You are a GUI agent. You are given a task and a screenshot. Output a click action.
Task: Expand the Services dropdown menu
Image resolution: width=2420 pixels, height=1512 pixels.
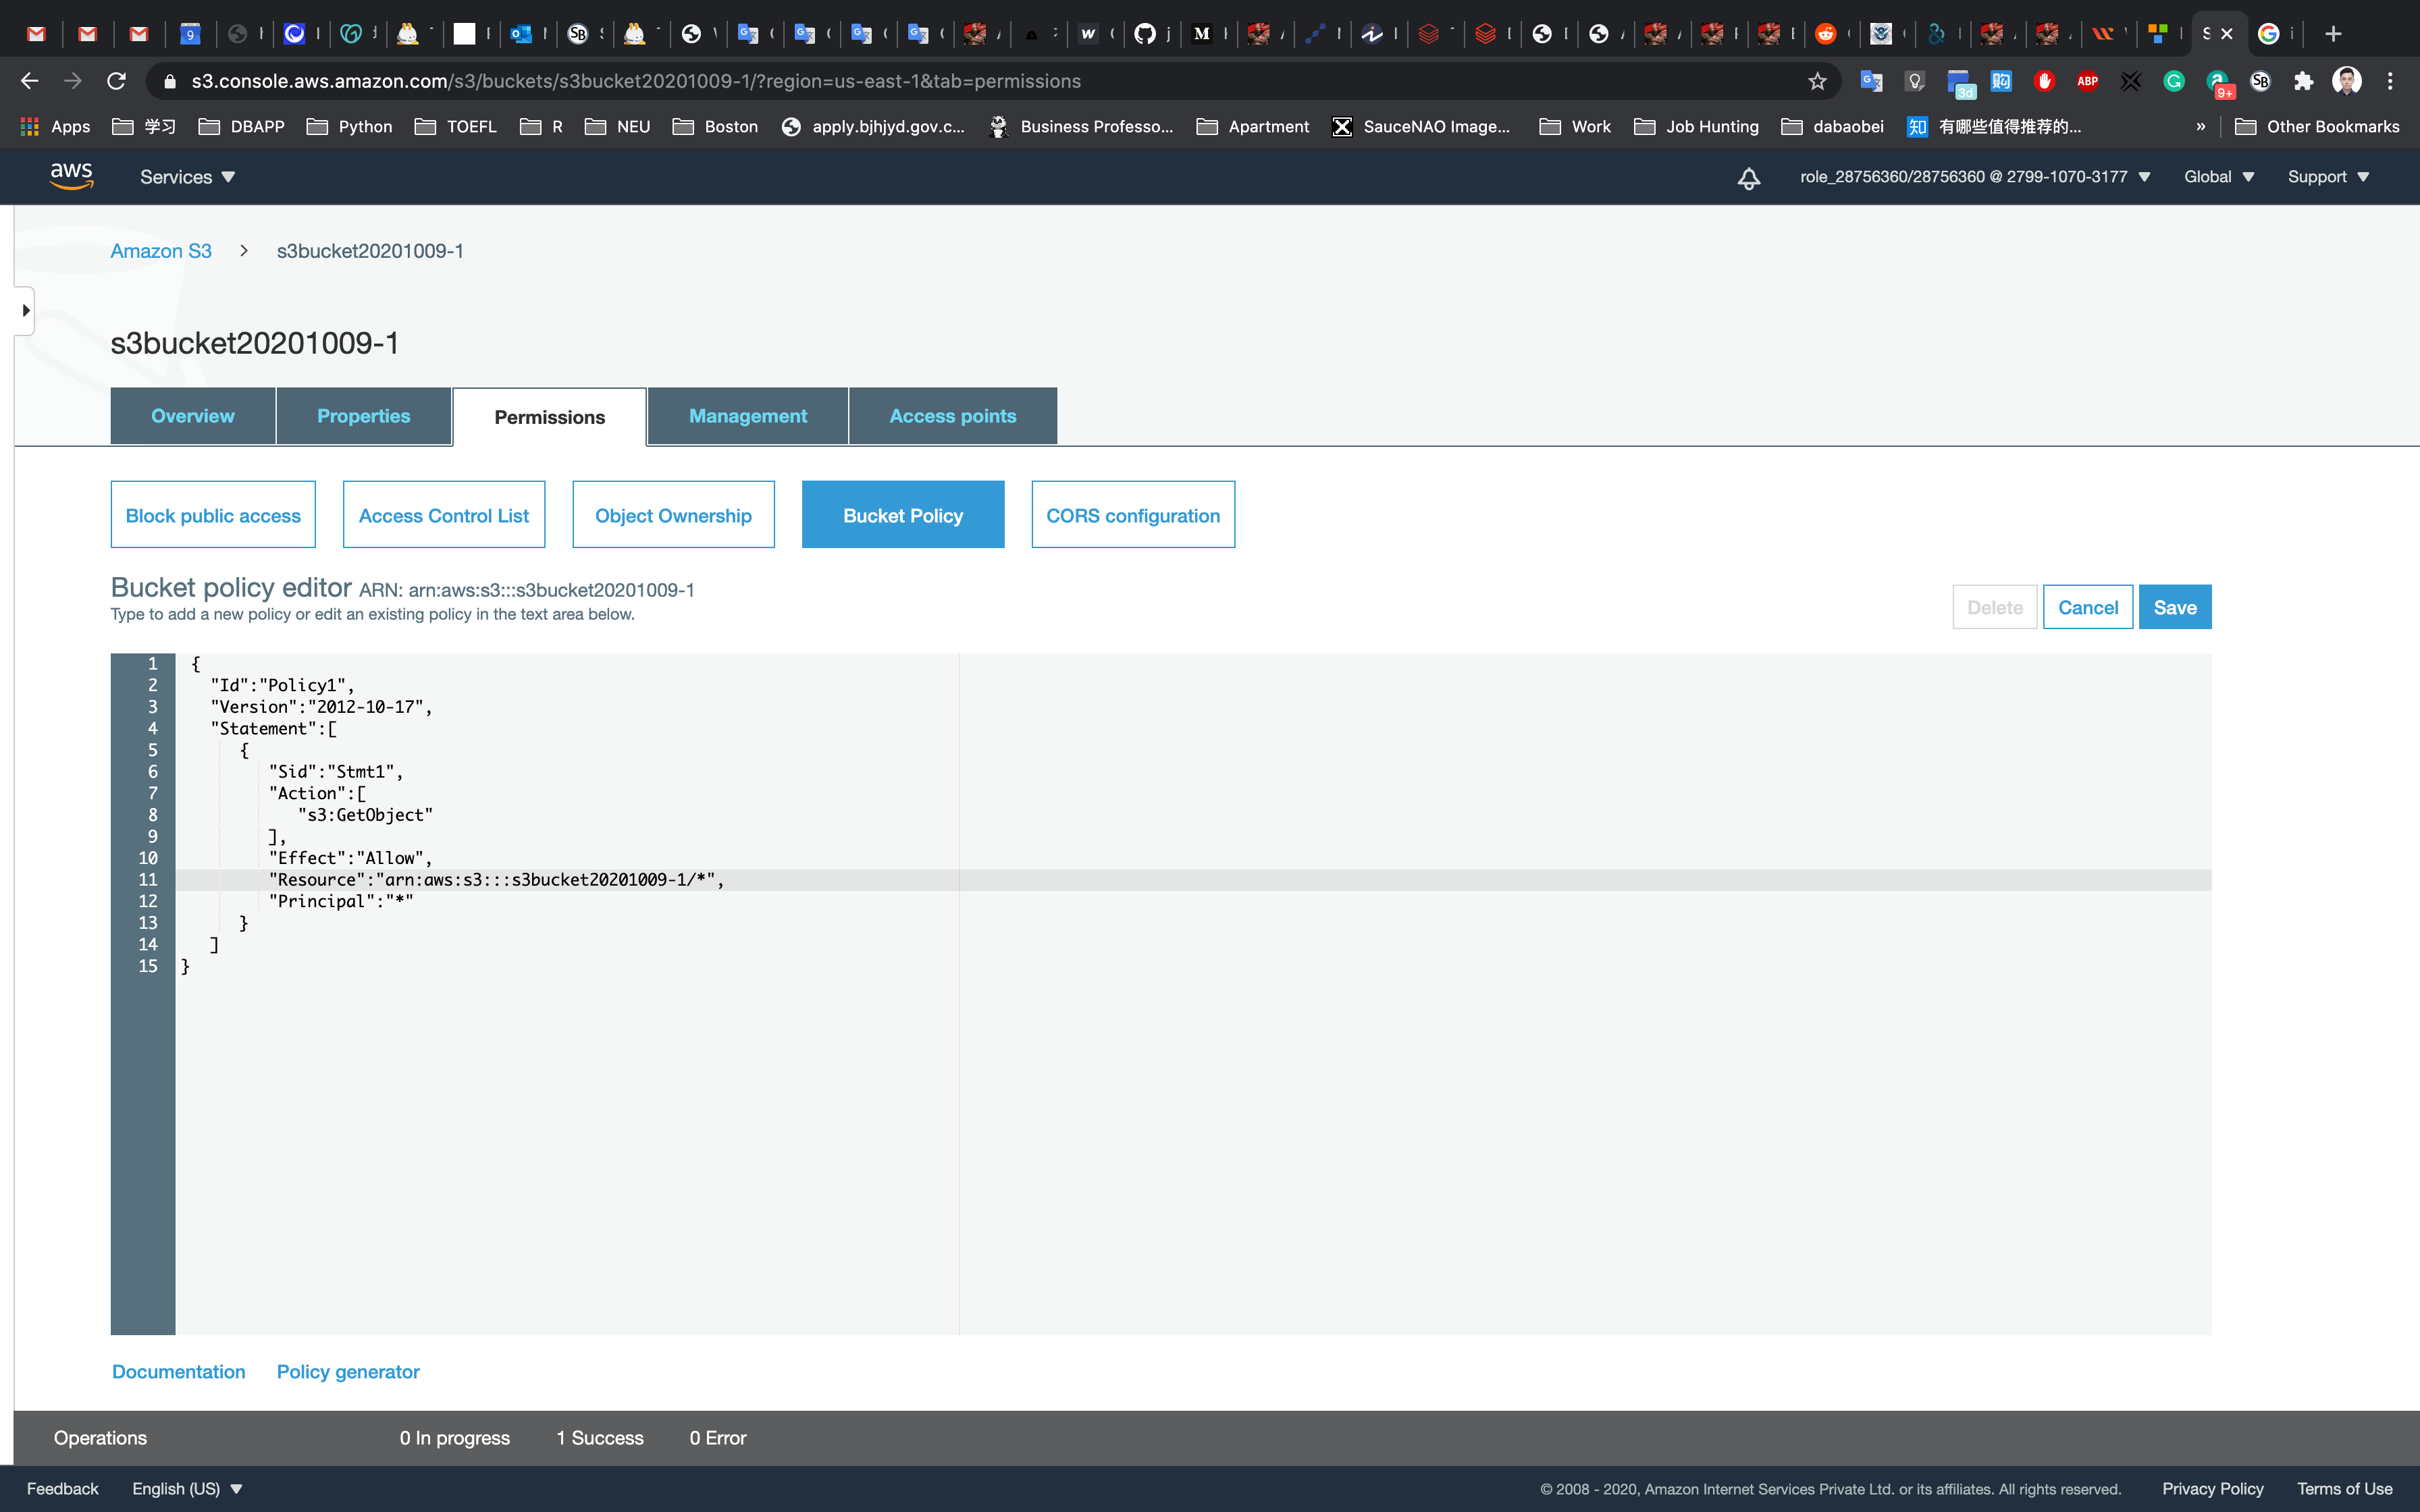pos(187,177)
